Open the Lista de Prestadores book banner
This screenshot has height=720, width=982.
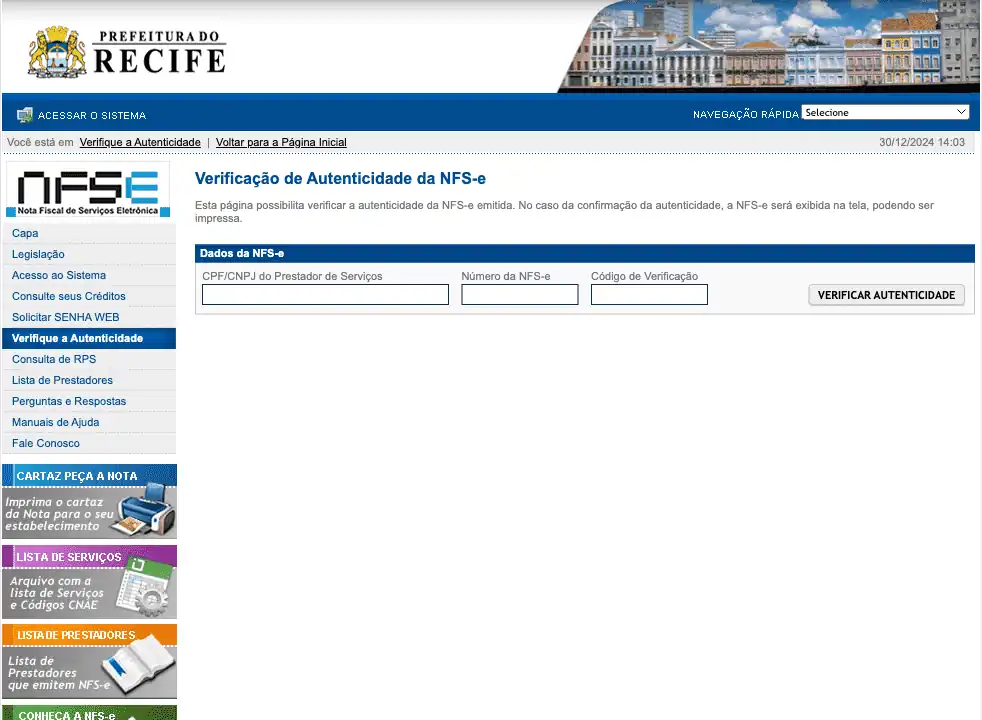89,661
